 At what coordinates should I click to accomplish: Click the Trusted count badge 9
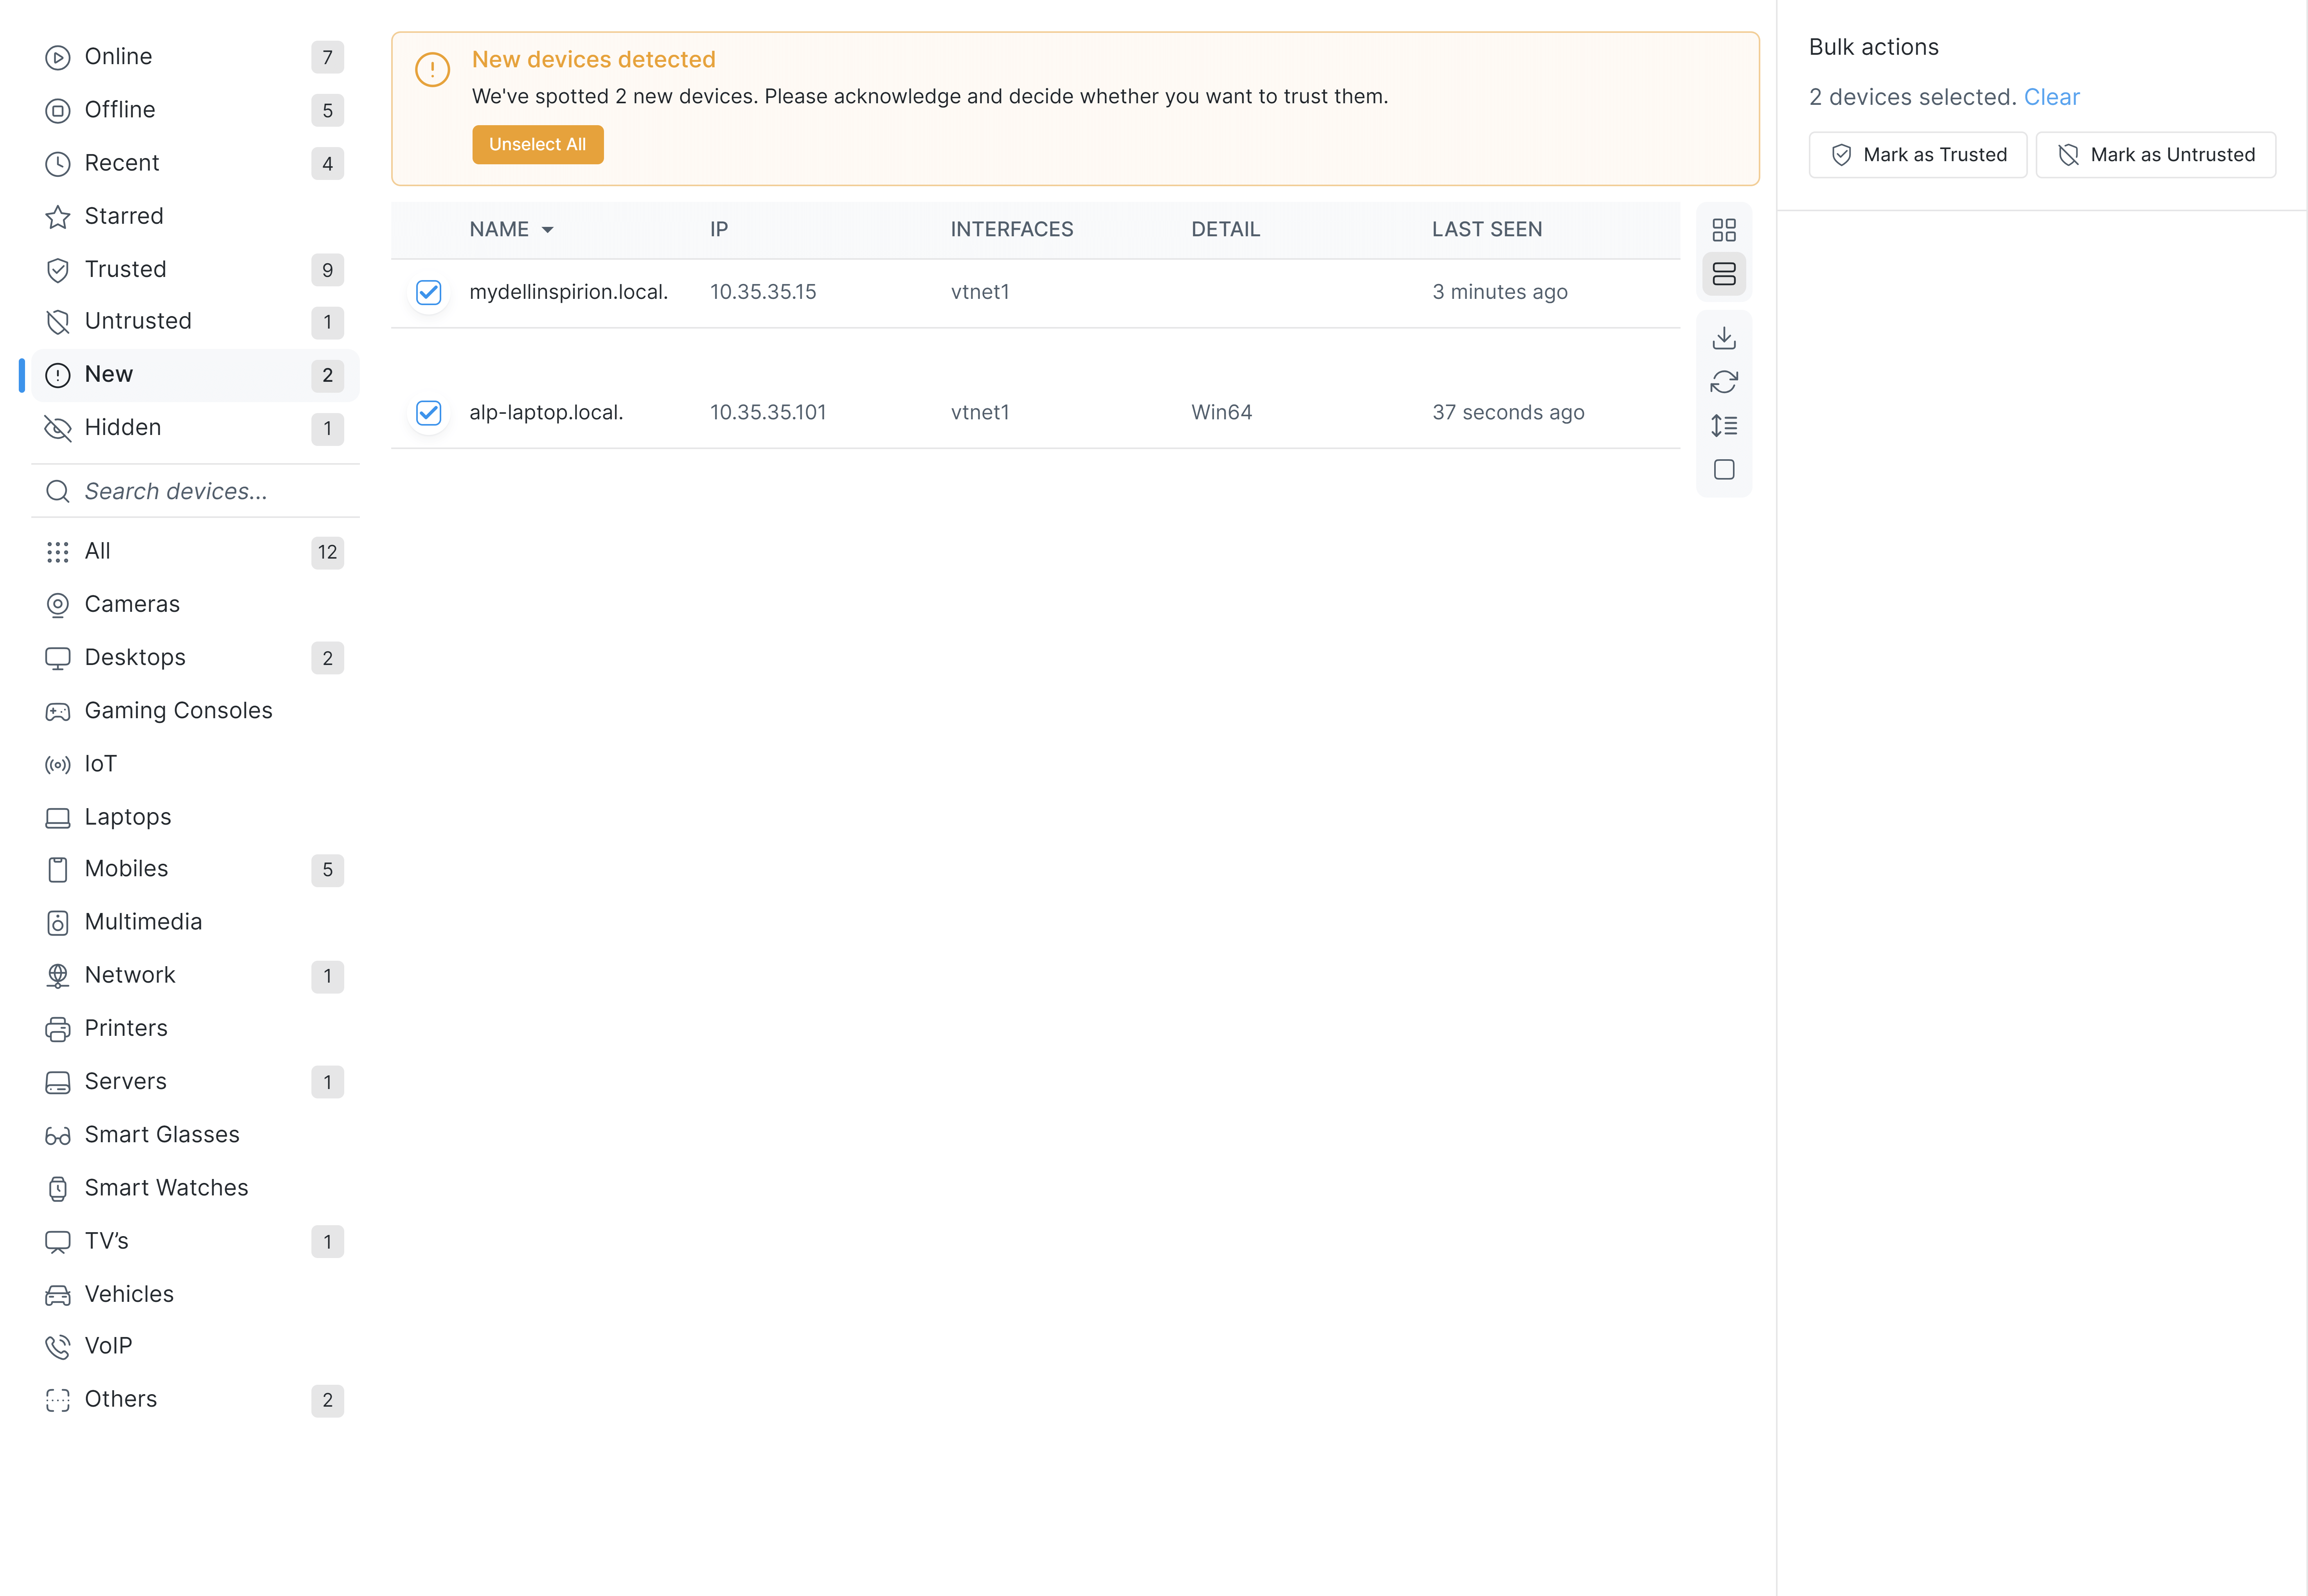tap(328, 270)
